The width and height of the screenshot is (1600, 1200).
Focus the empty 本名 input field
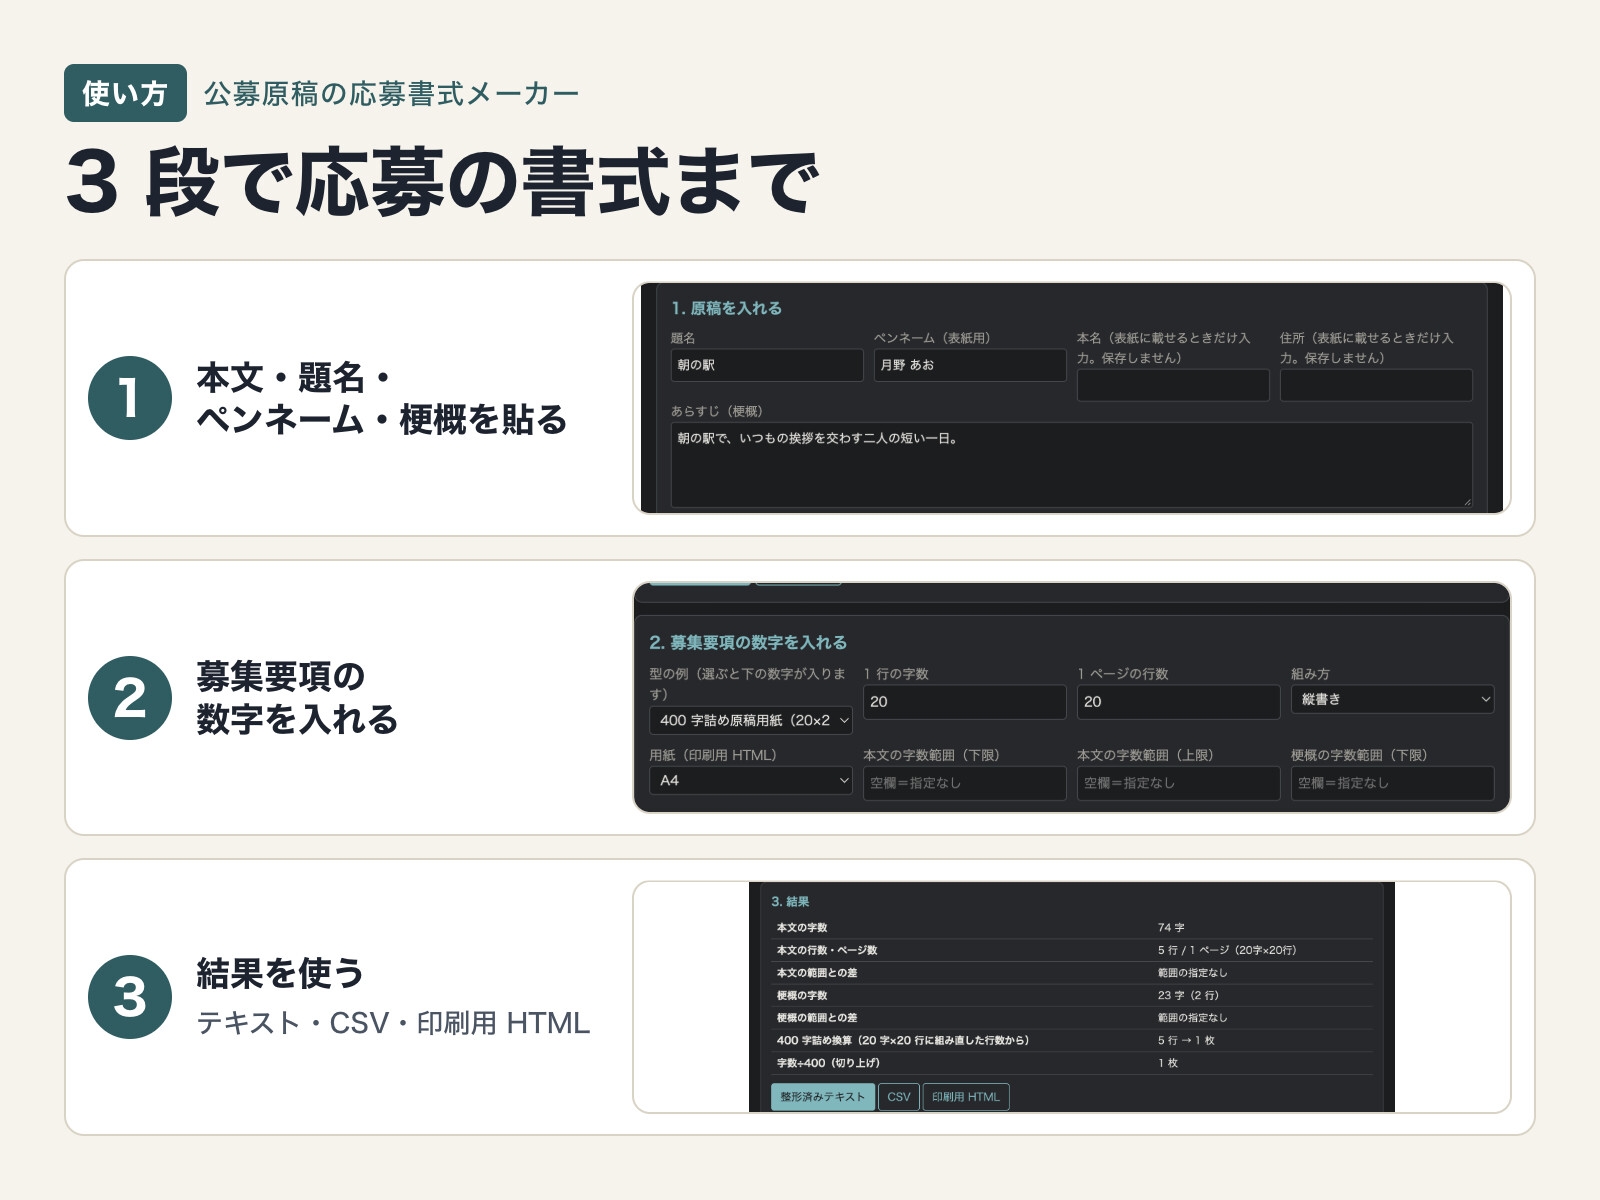pos(1173,385)
